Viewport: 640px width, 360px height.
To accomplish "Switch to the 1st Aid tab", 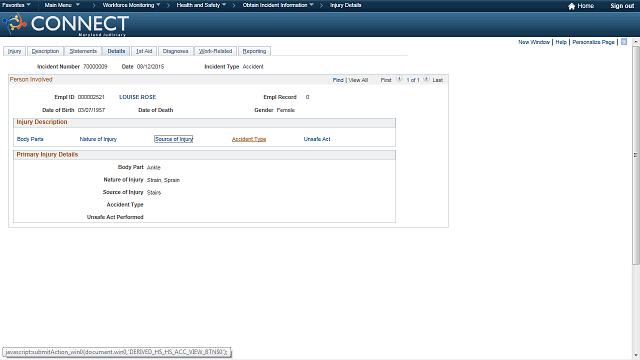I will (x=144, y=51).
